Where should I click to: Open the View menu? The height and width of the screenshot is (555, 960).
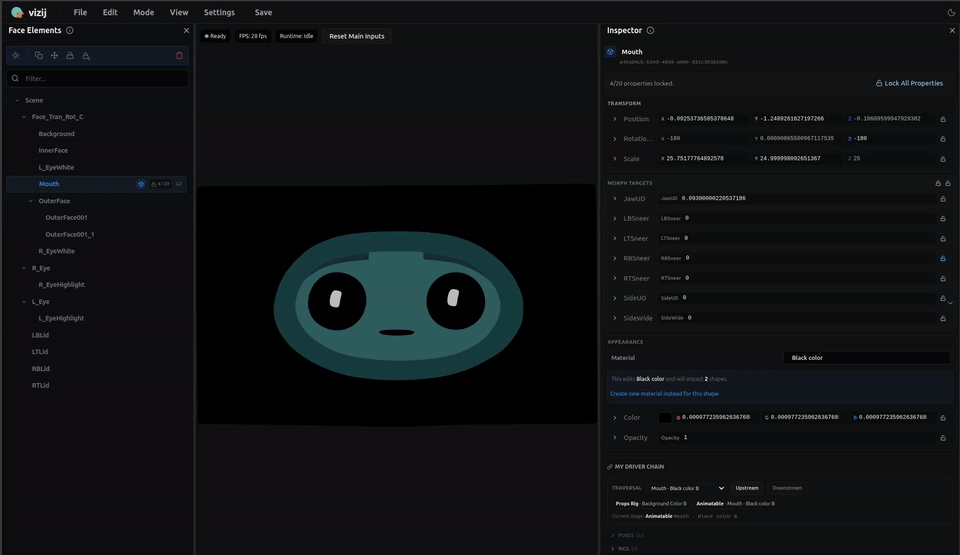pos(179,12)
